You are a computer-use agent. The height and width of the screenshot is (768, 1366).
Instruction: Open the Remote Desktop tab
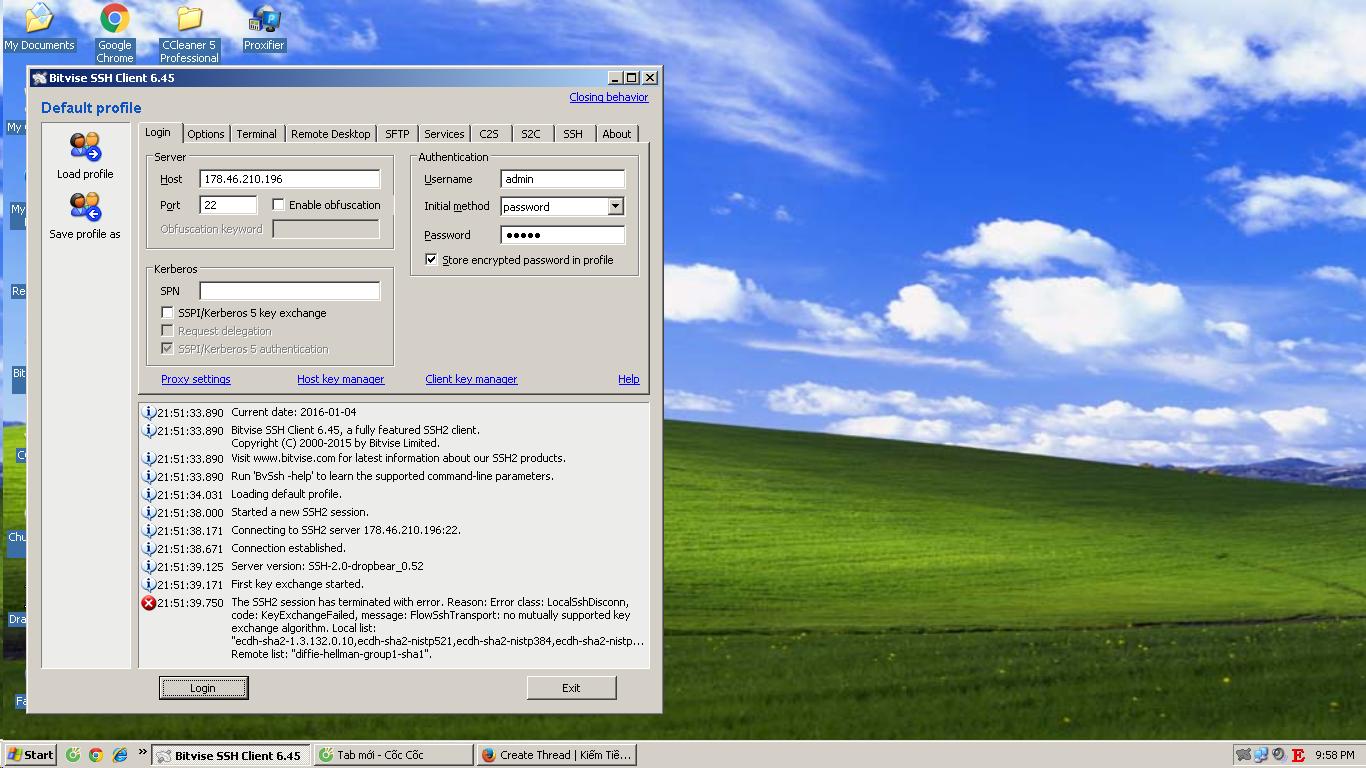pyautogui.click(x=330, y=134)
